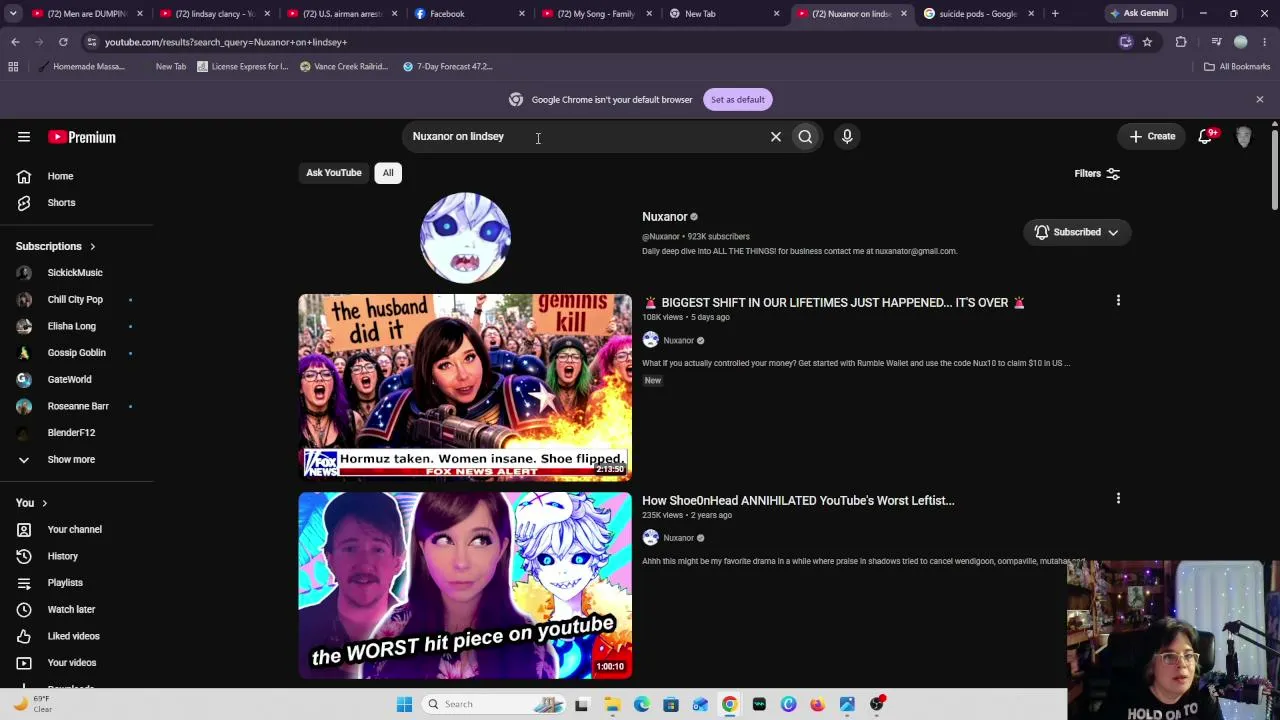Switch to the suicide pods Google tab
Viewport: 1280px width, 720px height.
(980, 14)
